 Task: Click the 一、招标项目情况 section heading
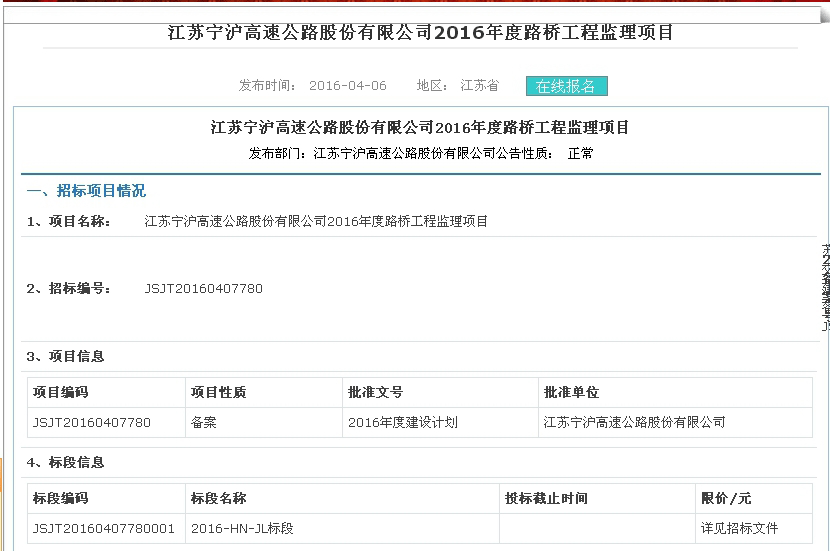[86, 191]
